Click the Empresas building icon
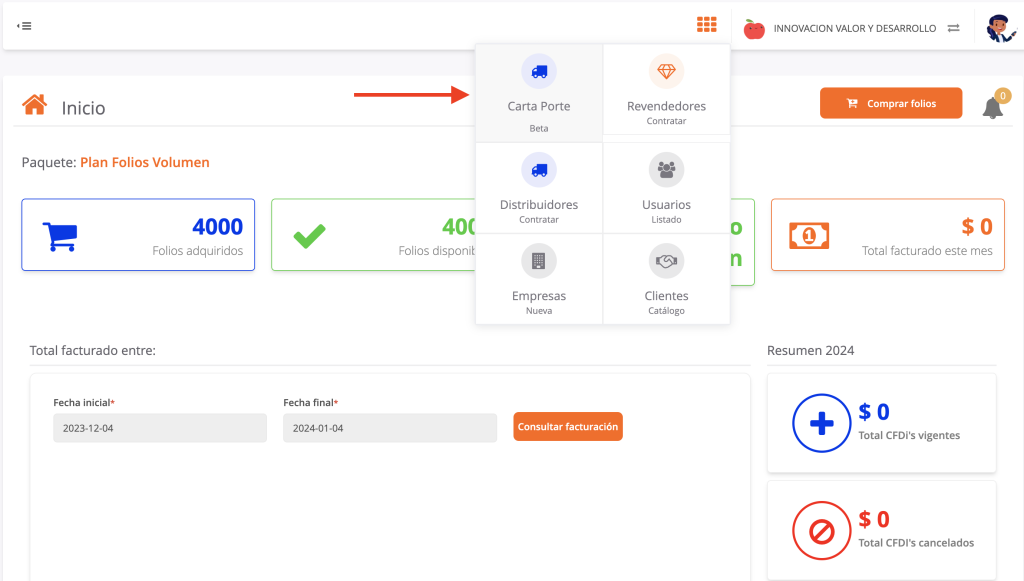 tap(539, 261)
